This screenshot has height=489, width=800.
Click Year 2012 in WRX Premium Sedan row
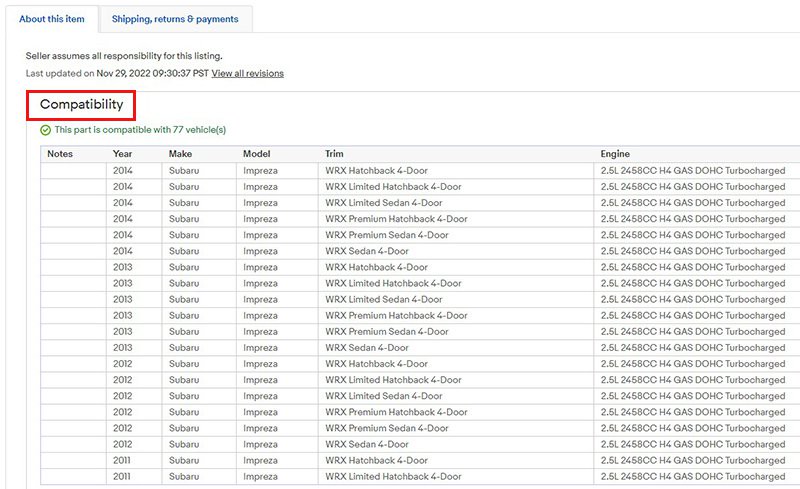[122, 428]
